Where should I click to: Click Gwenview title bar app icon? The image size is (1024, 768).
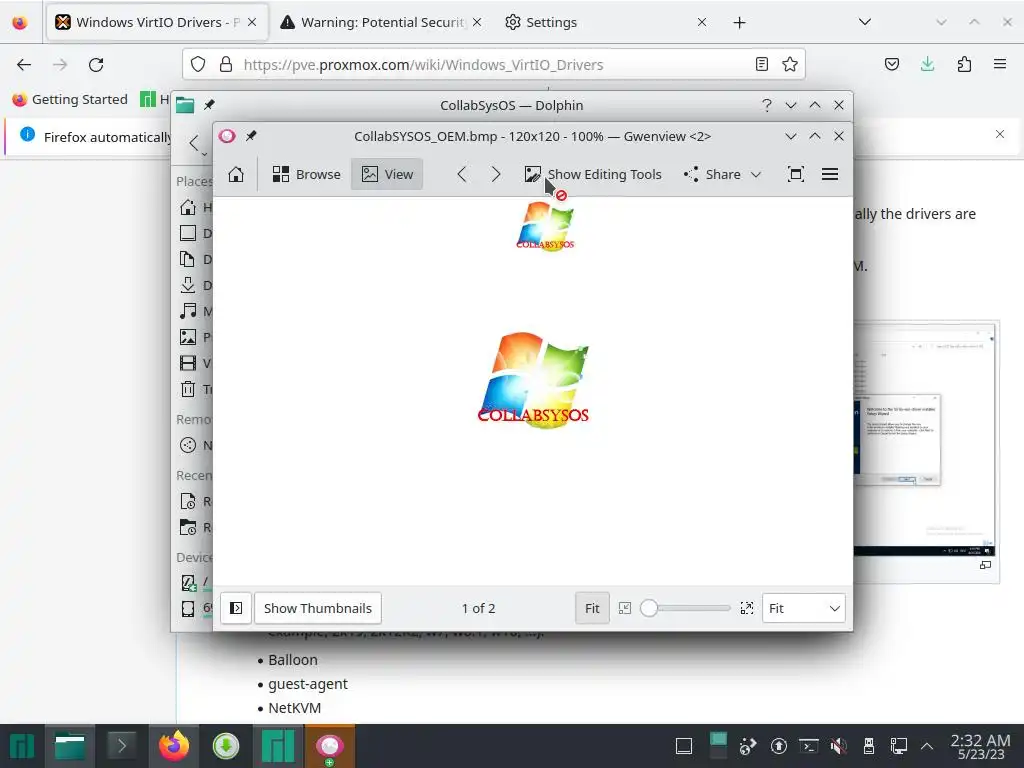pyautogui.click(x=227, y=136)
